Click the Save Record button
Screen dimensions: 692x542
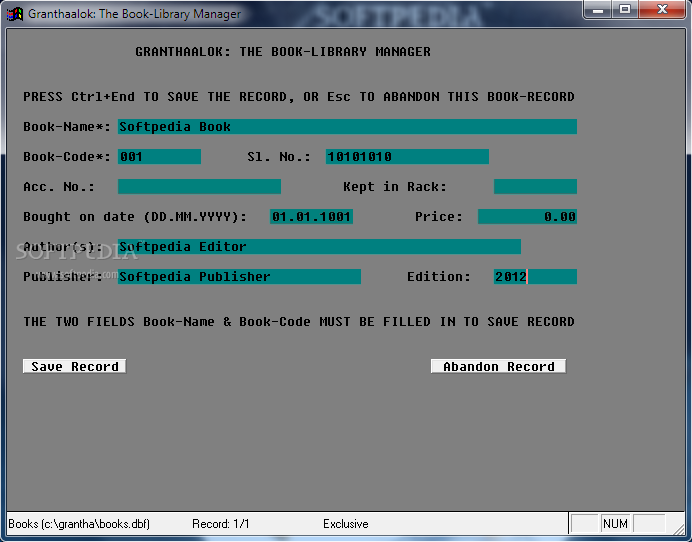[75, 366]
